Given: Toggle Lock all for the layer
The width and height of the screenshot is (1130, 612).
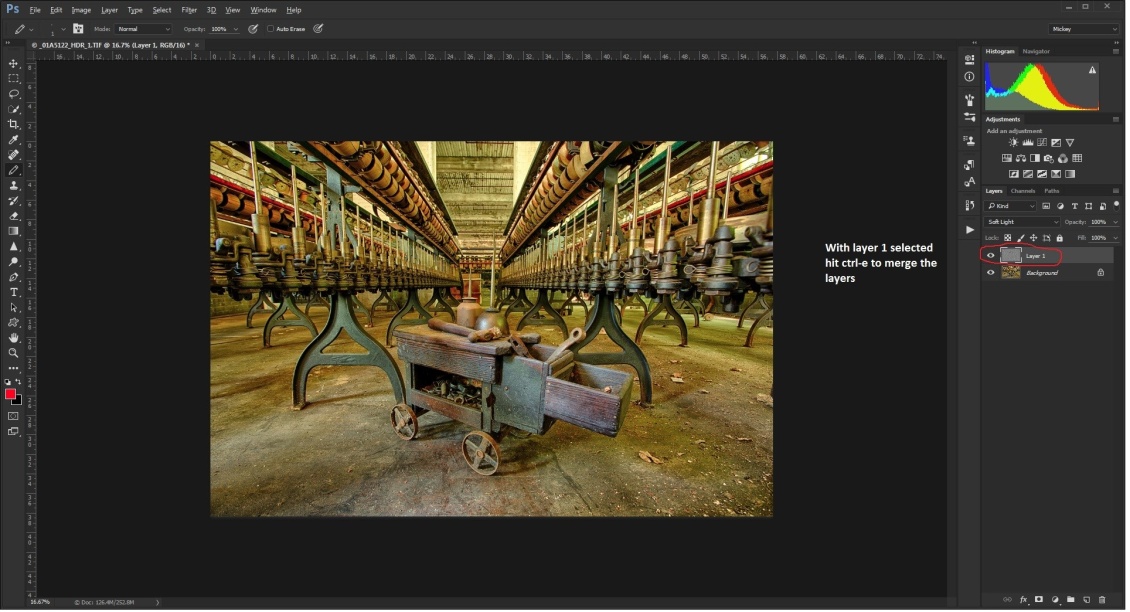Looking at the screenshot, I should [x=1059, y=238].
